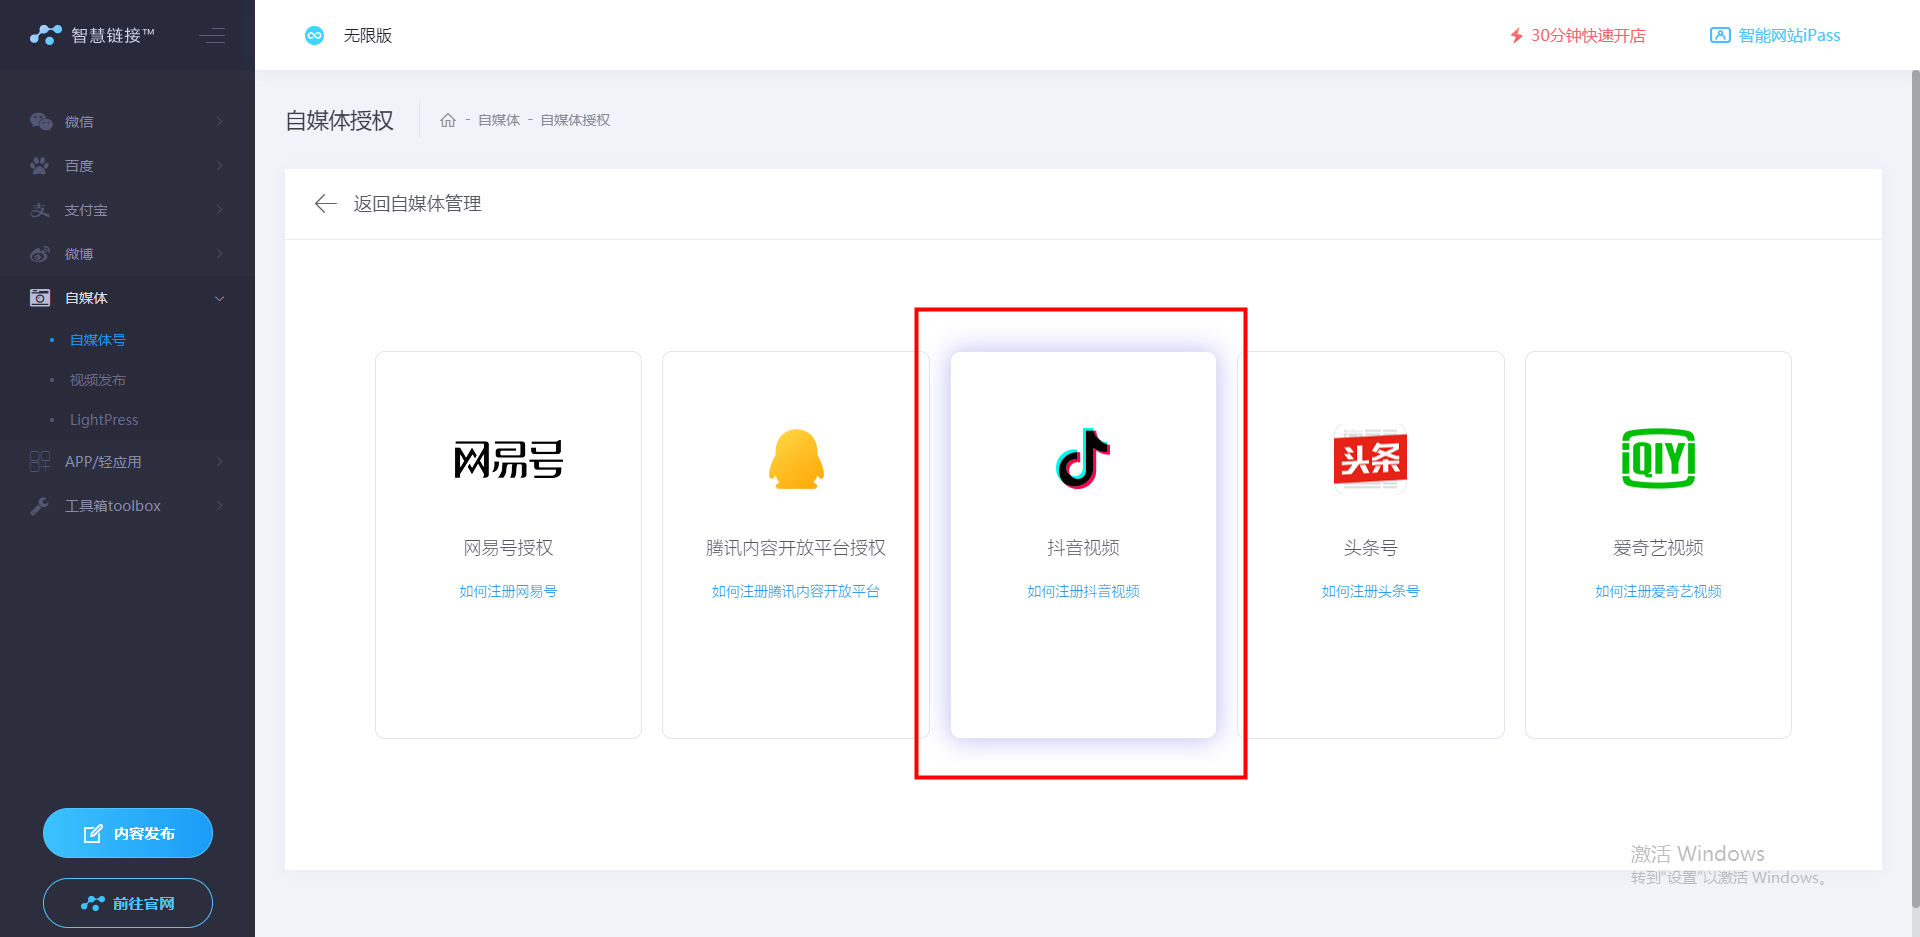Click the Baidu paw sidebar icon
Viewport: 1920px width, 937px height.
[x=40, y=166]
